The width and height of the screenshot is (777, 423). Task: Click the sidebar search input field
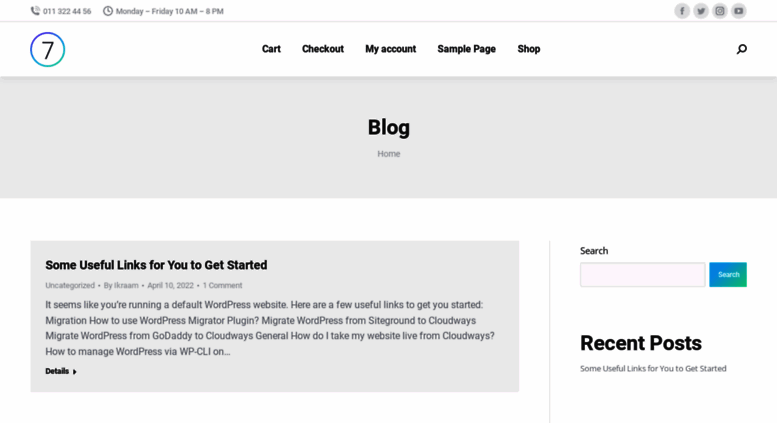[x=642, y=274]
